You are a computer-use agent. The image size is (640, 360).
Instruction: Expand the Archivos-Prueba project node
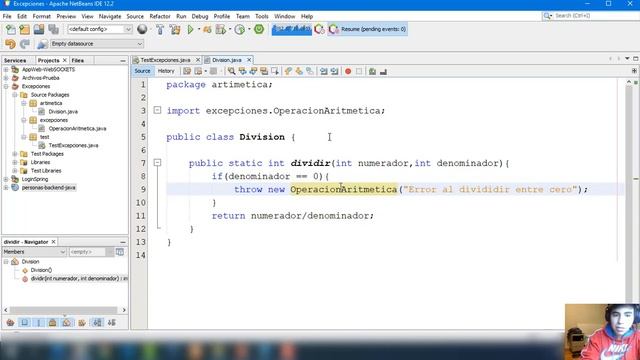[6, 78]
